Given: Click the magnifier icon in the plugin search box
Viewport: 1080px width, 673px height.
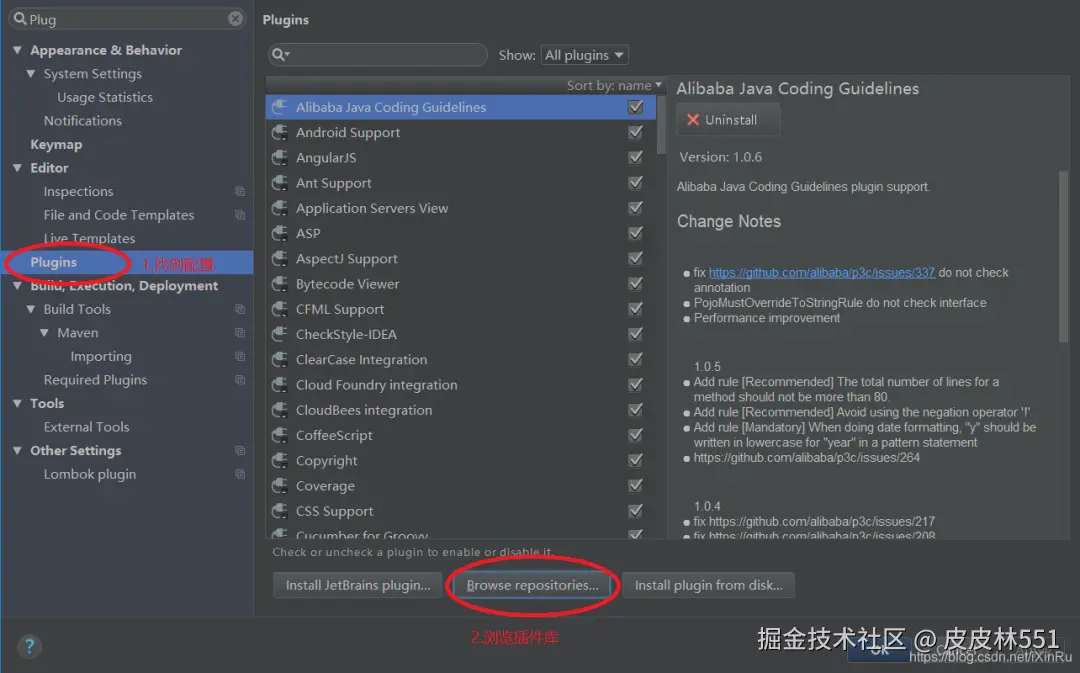Looking at the screenshot, I should (x=280, y=54).
